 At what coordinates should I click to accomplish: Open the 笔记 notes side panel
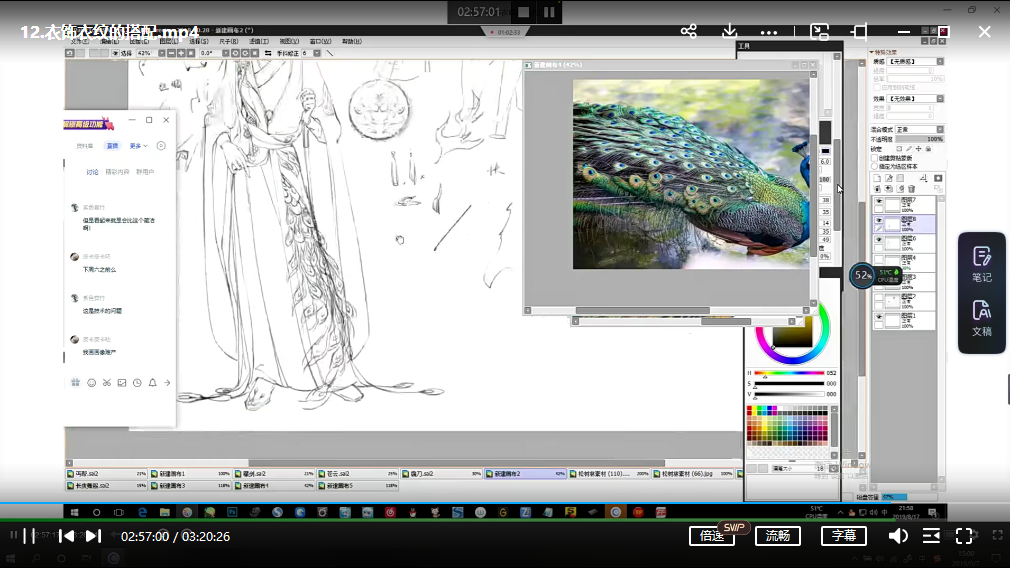click(982, 264)
